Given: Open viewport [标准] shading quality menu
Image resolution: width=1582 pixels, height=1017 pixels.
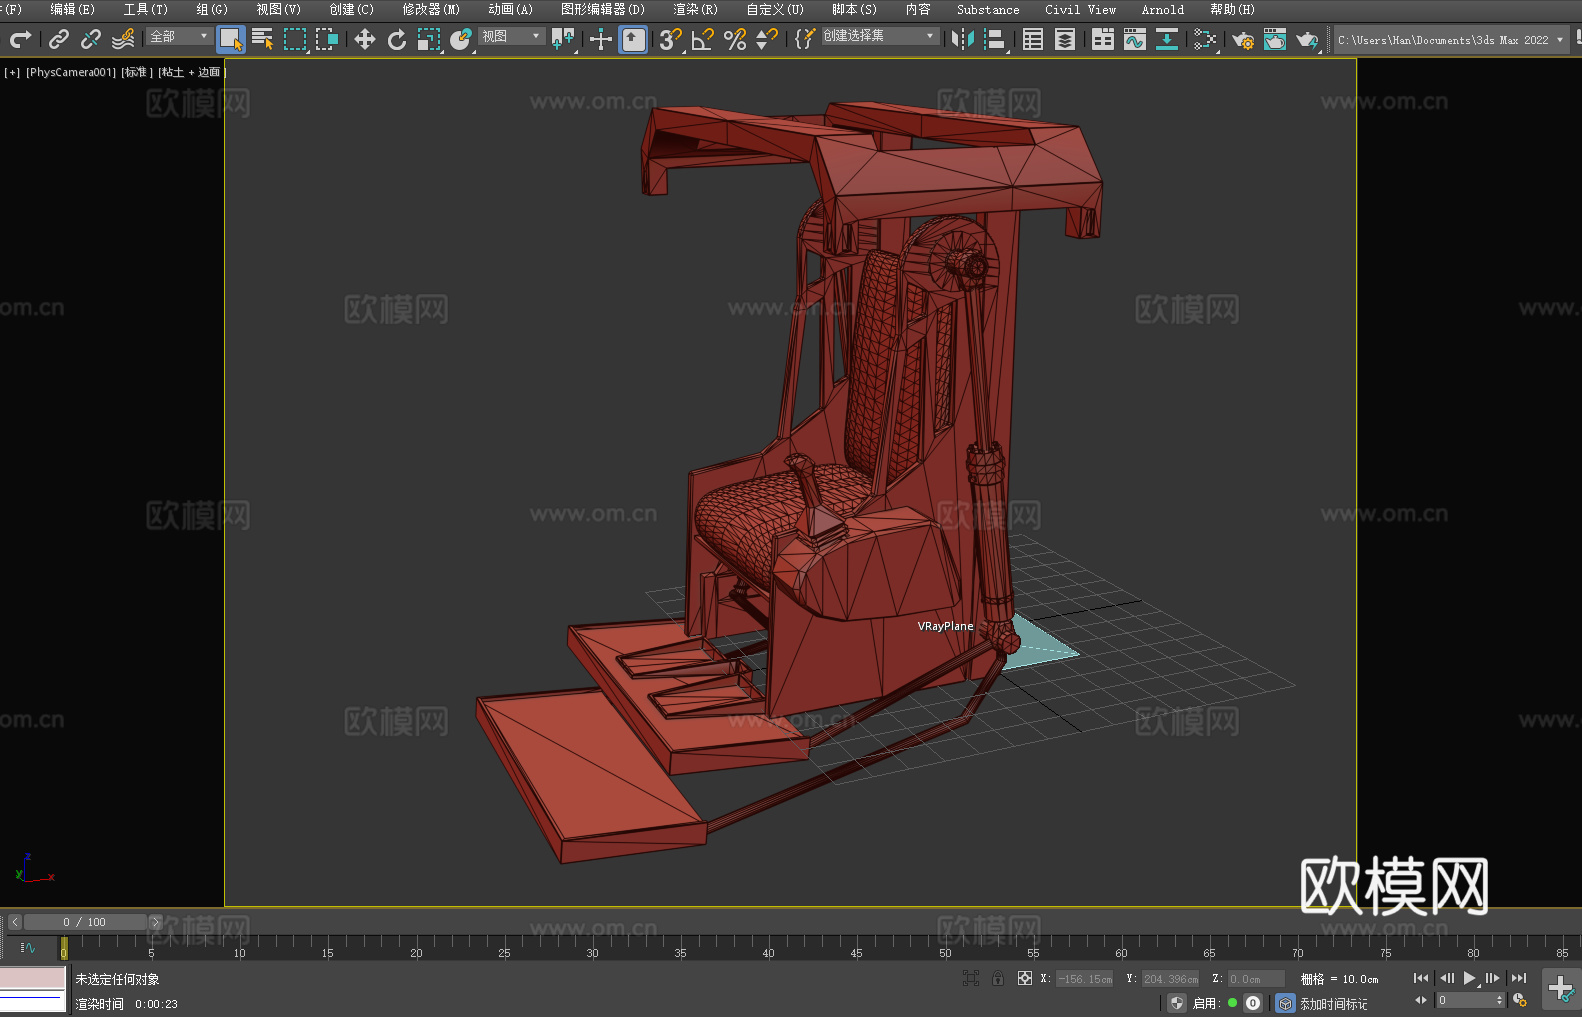Looking at the screenshot, I should [x=137, y=72].
